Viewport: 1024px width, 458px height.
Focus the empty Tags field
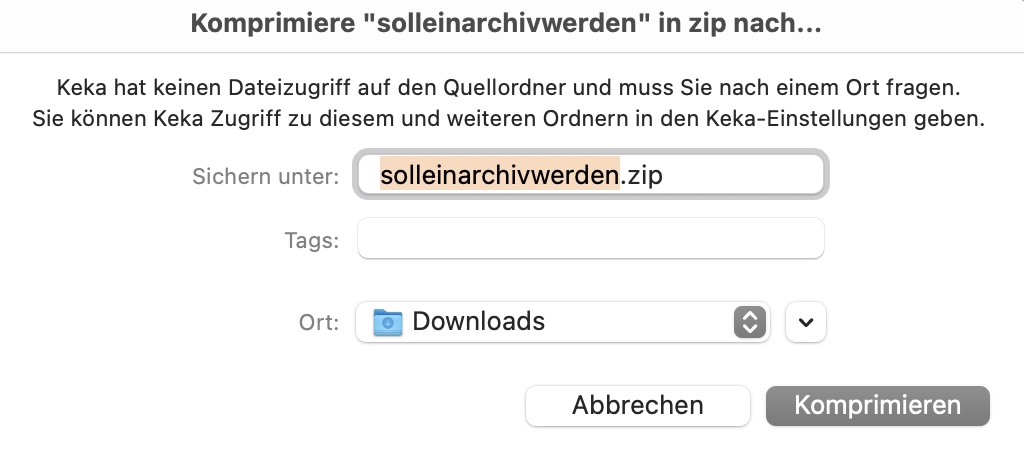[591, 238]
